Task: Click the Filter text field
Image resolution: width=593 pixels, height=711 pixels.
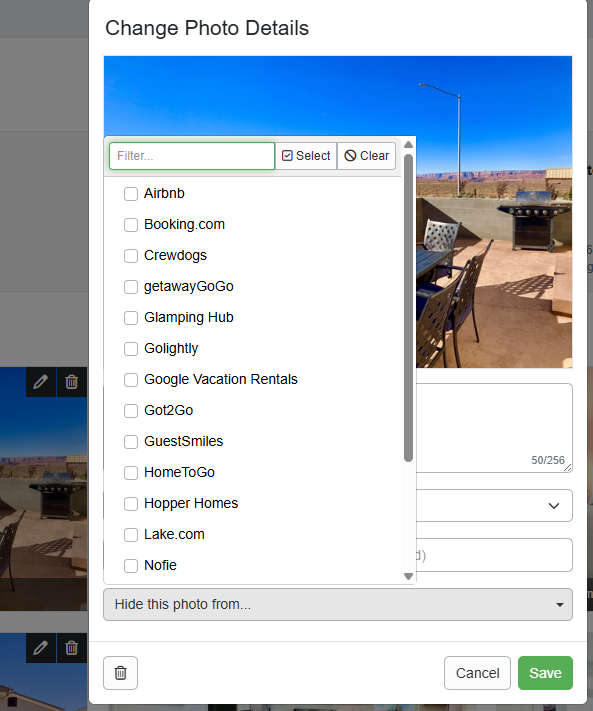Action: (192, 156)
